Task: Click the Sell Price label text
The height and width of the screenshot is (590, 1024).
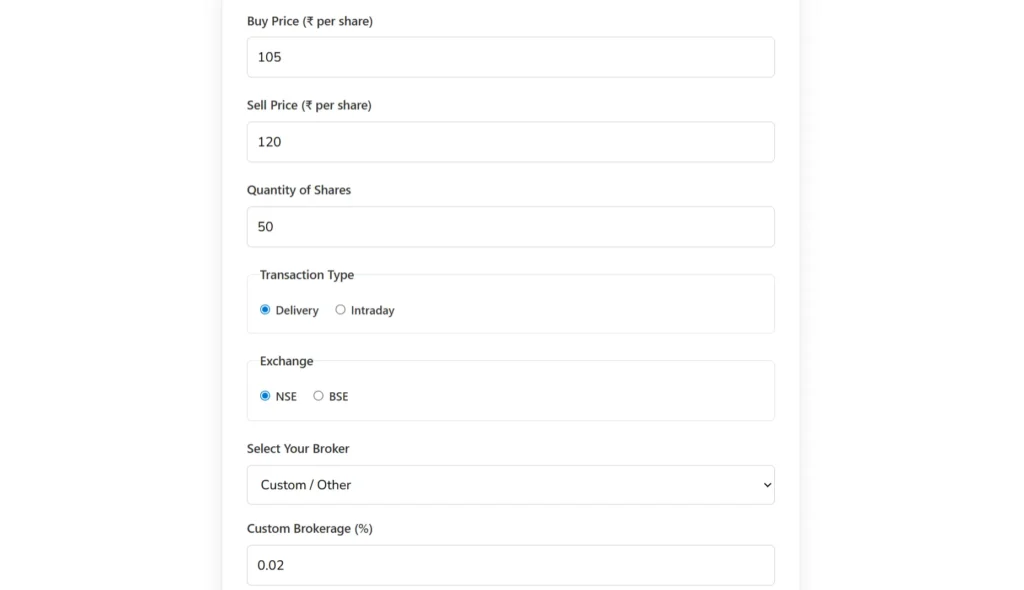Action: [x=309, y=105]
